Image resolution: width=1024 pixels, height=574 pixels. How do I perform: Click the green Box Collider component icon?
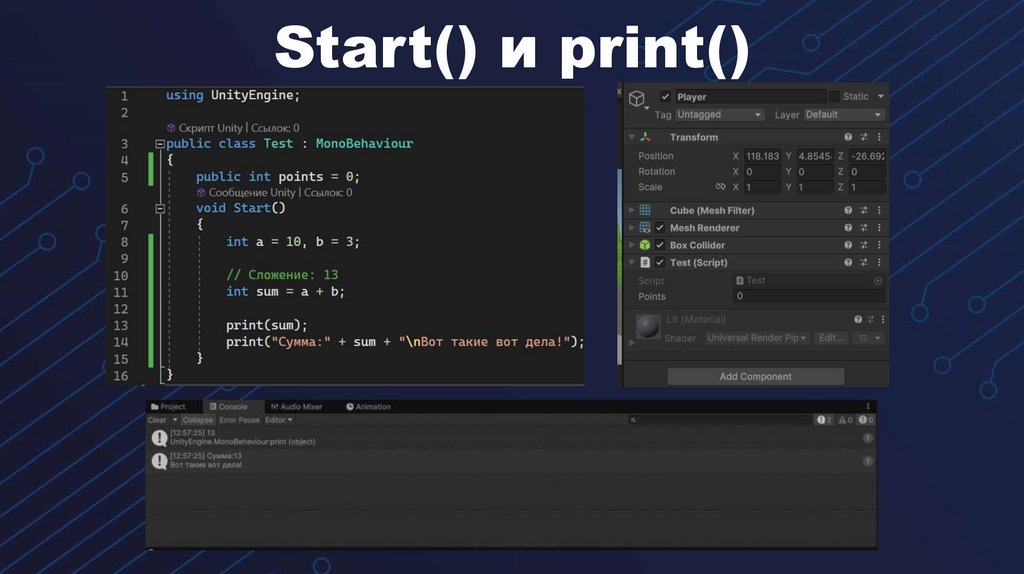coord(645,245)
